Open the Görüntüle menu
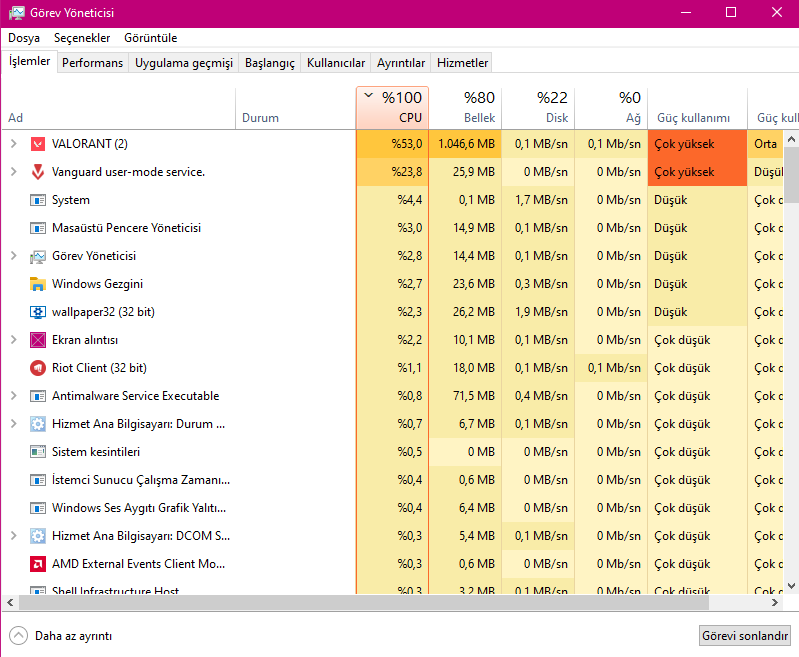 coord(151,38)
